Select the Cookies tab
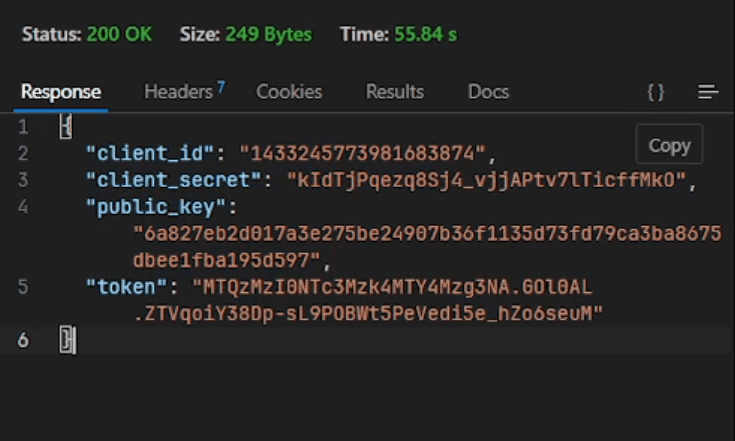The height and width of the screenshot is (441, 735). coord(289,92)
